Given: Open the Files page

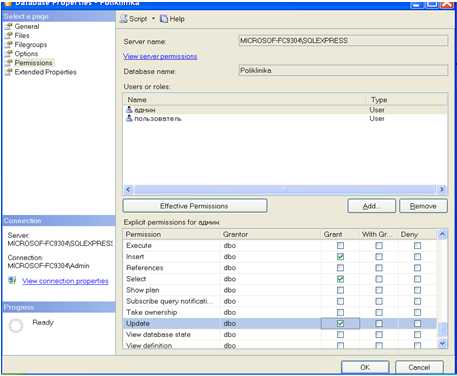Looking at the screenshot, I should coord(22,35).
